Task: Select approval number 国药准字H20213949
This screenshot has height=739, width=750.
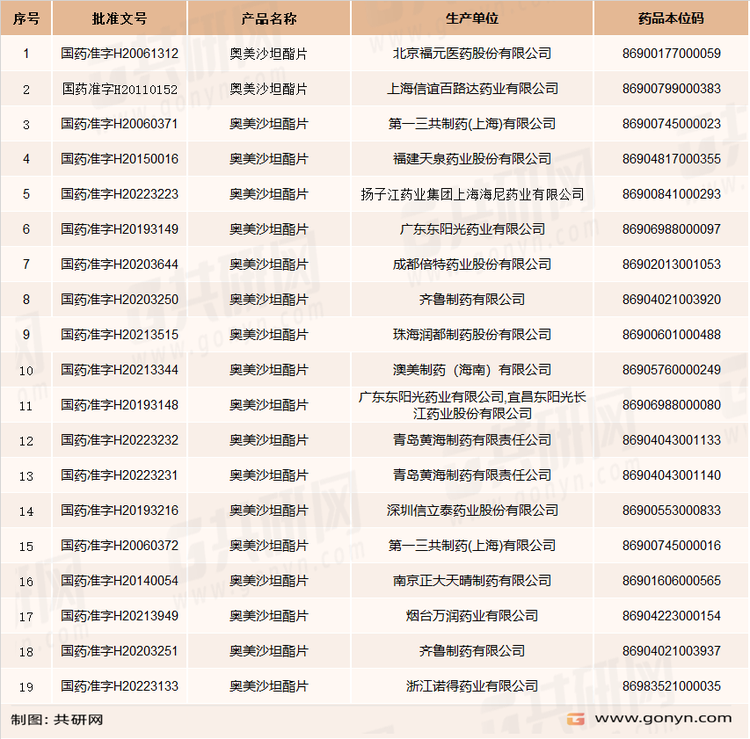Action: pos(120,616)
